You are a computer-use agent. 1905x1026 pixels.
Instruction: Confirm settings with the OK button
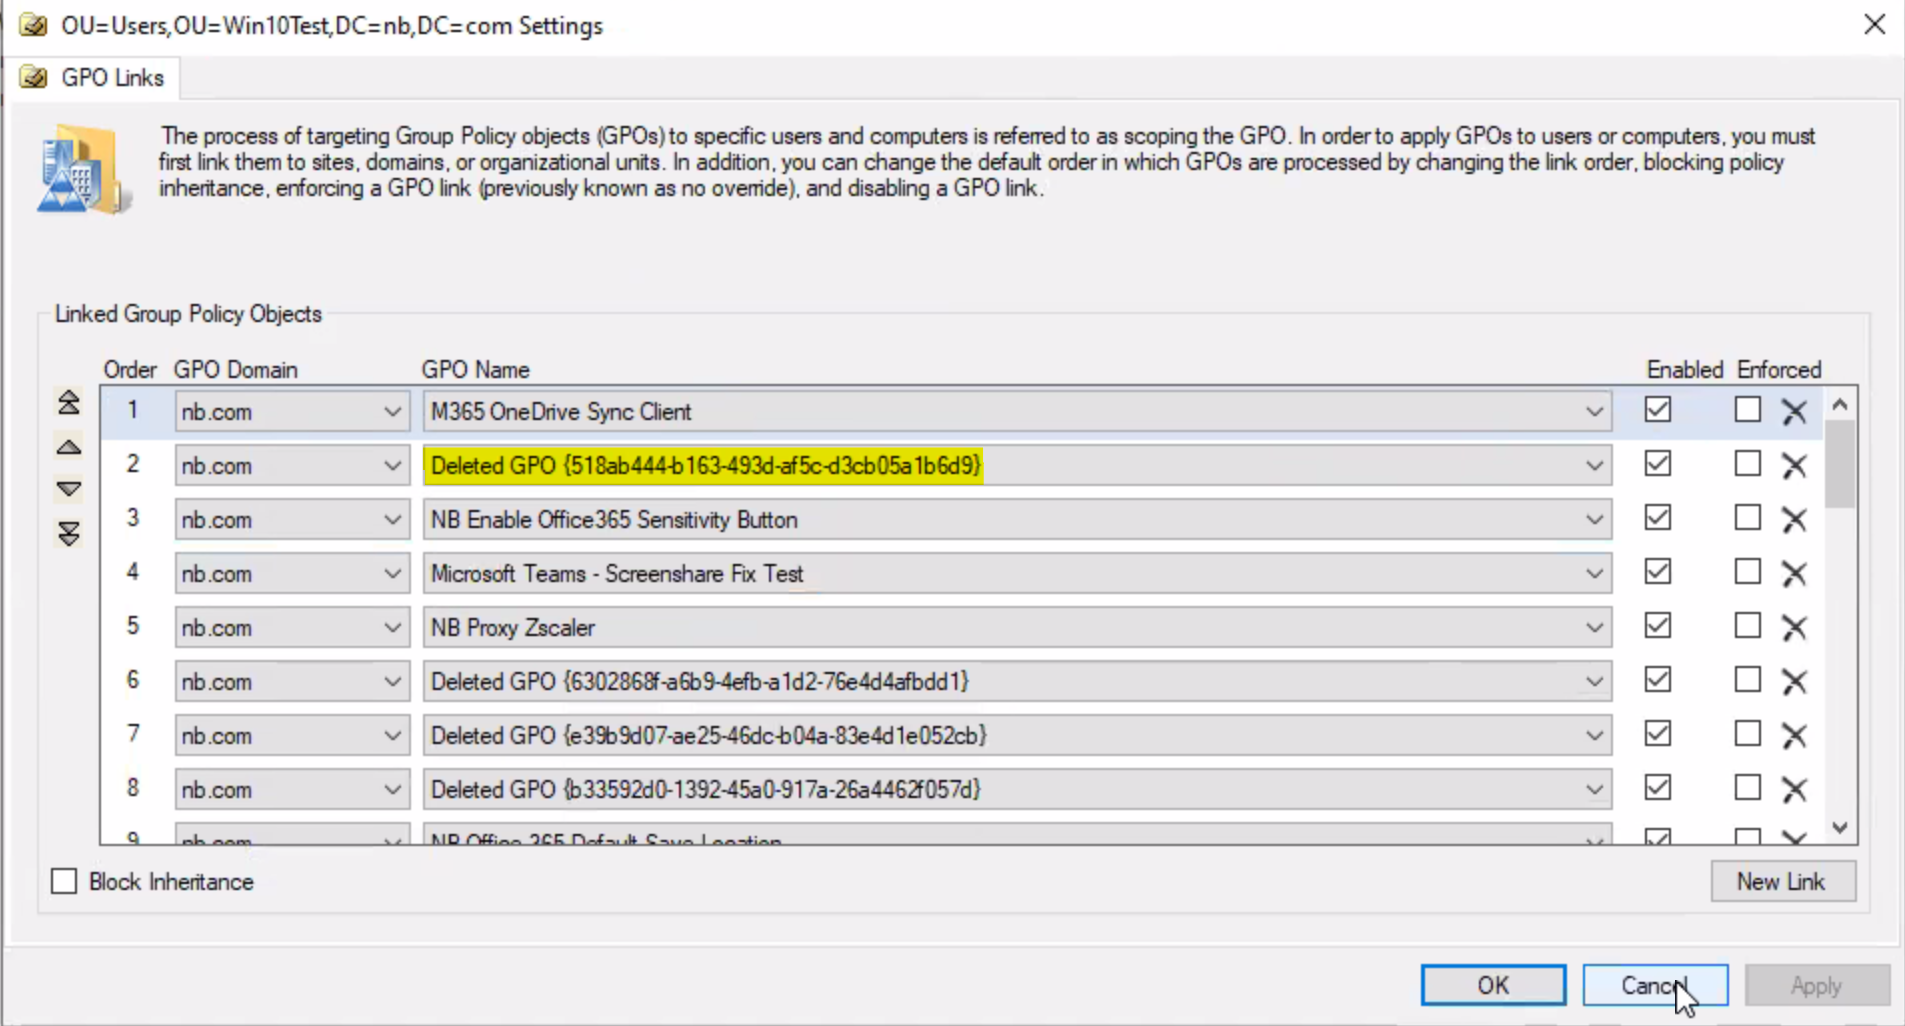coord(1493,985)
